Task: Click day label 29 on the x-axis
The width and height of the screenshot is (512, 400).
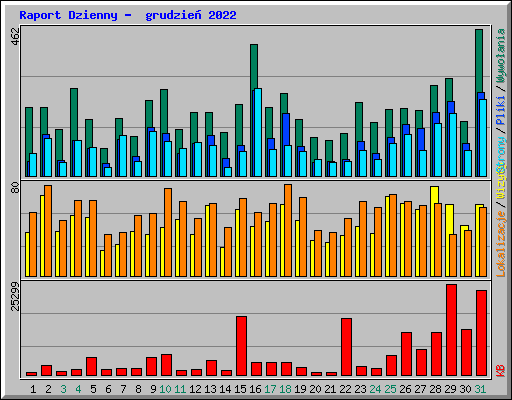Action: coord(450,389)
